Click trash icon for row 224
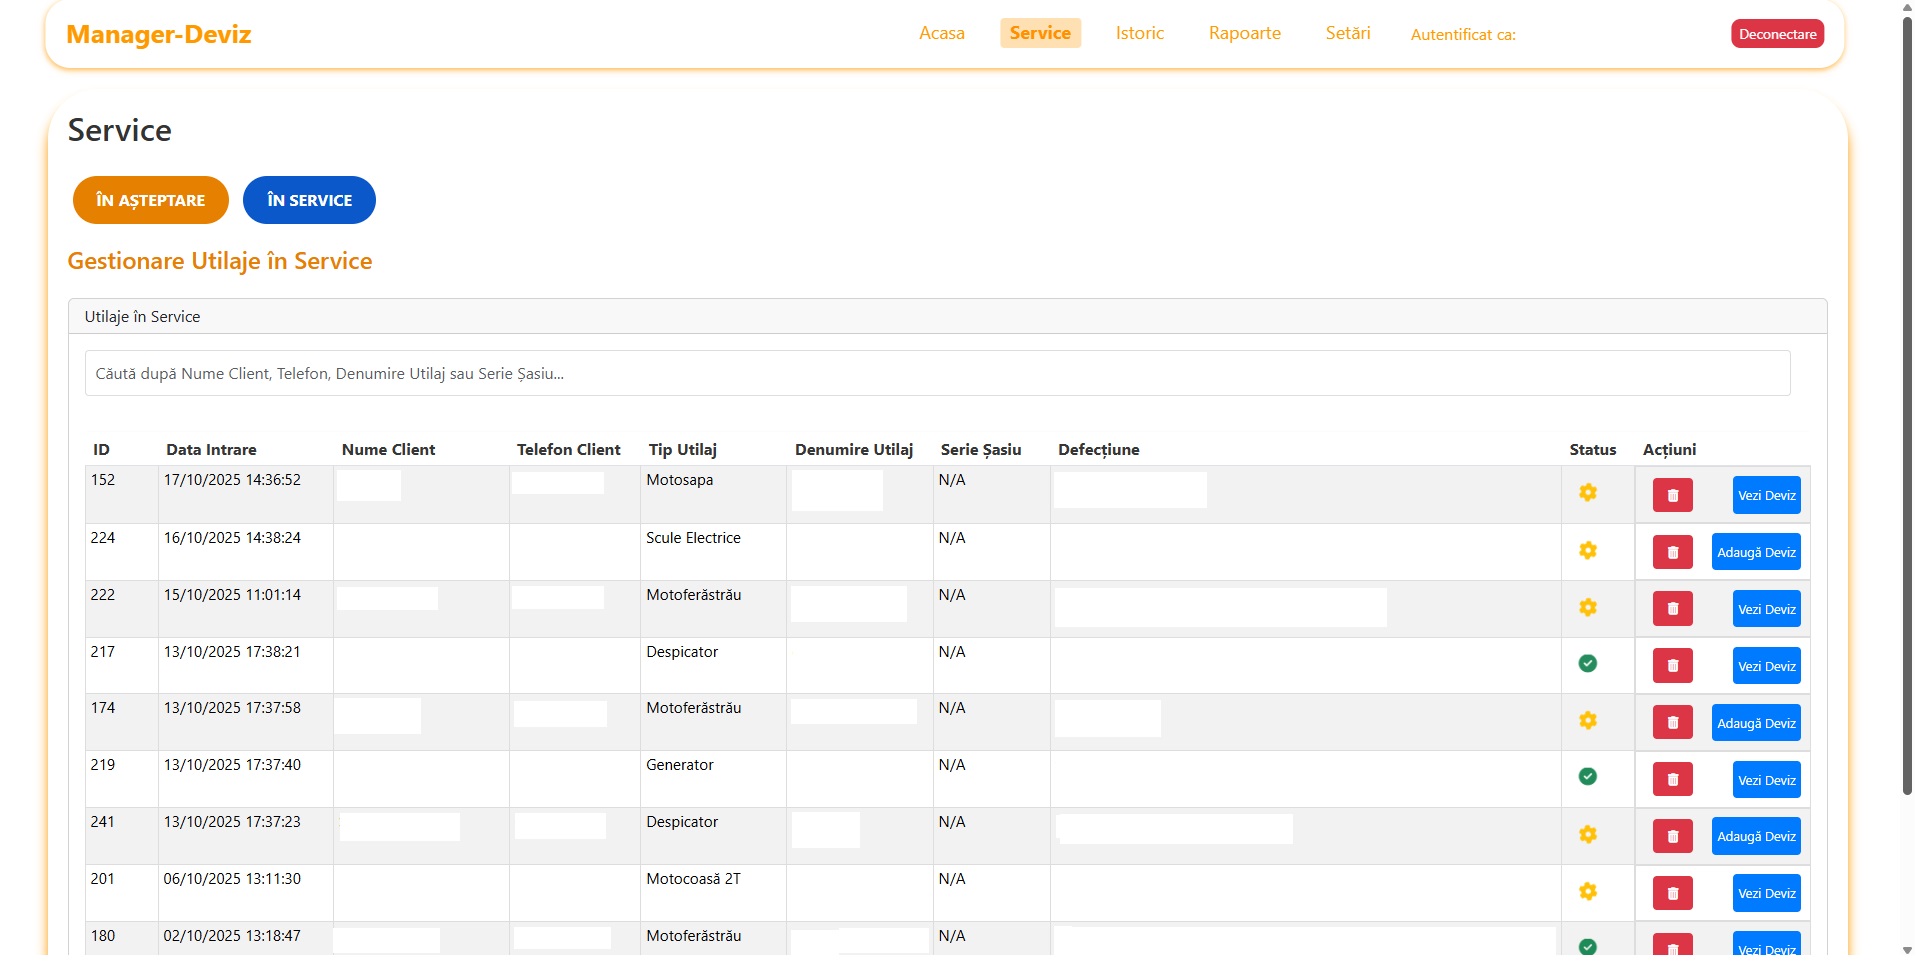 1672,552
